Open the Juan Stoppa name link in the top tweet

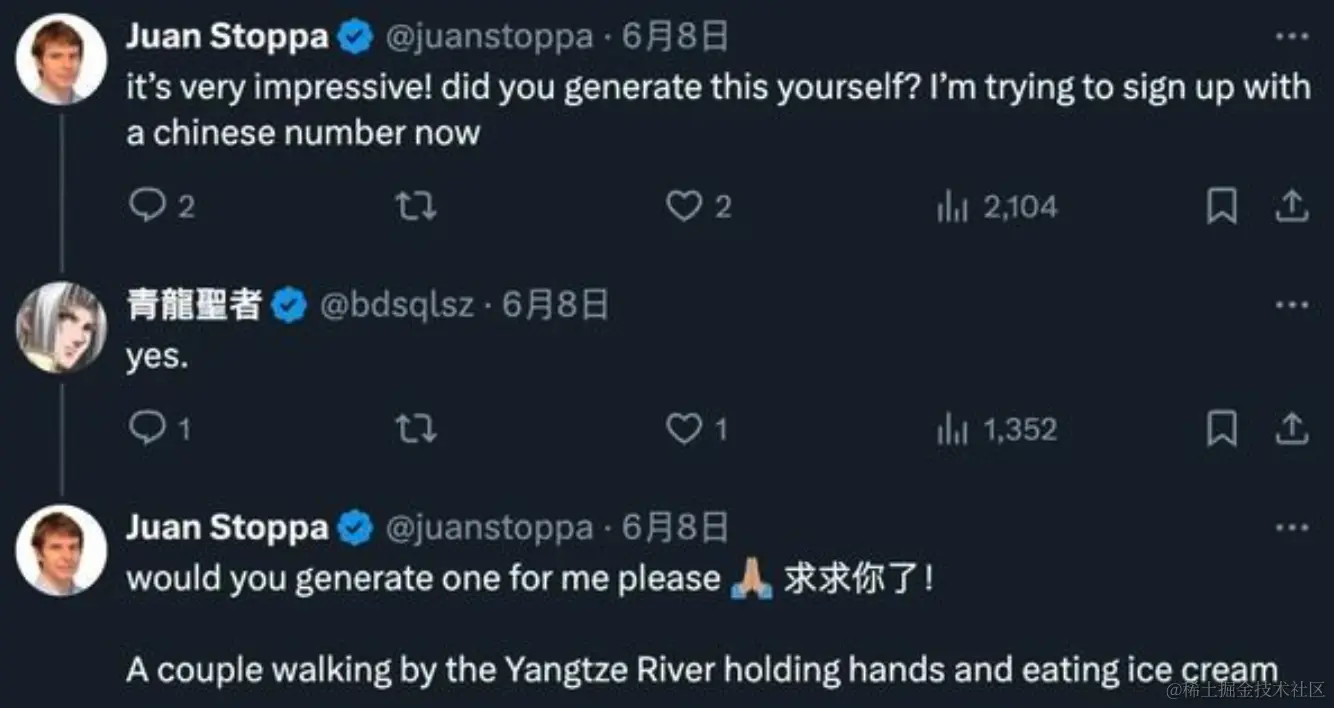click(227, 38)
